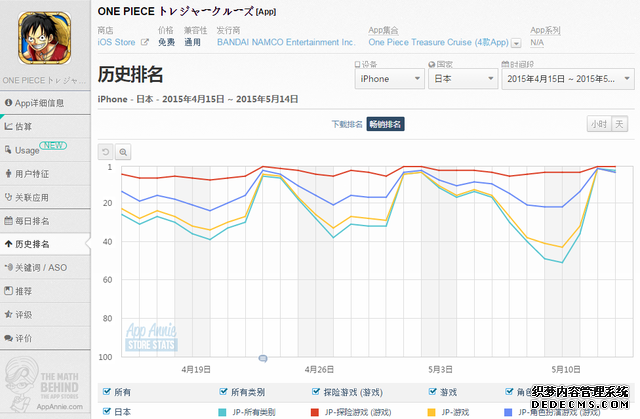Open the iOS Store link
The height and width of the screenshot is (419, 640).
pos(116,42)
